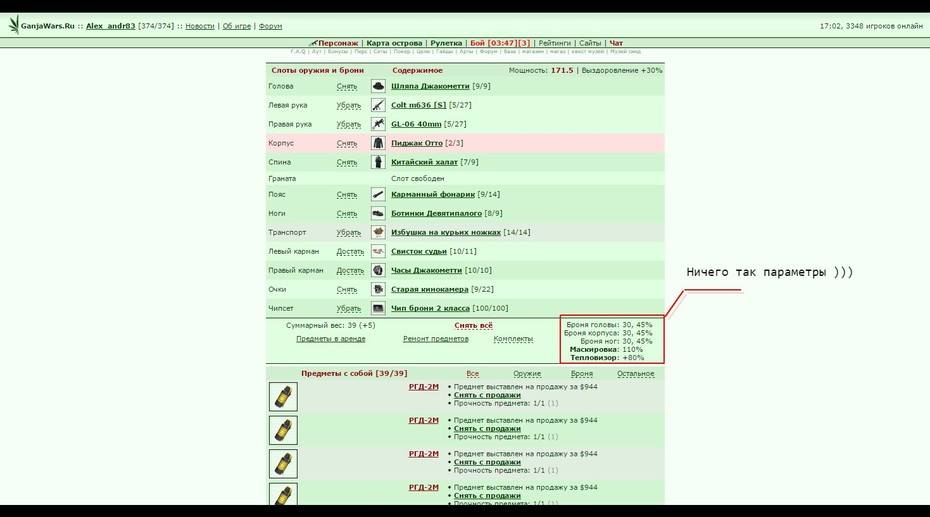Click Снять for the Пояс slot
The height and width of the screenshot is (517, 930).
click(347, 194)
